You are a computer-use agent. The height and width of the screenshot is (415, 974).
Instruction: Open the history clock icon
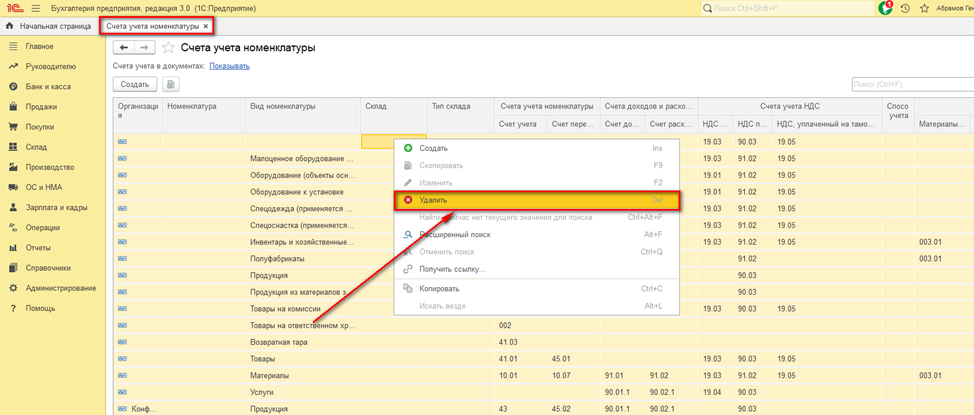pos(905,9)
